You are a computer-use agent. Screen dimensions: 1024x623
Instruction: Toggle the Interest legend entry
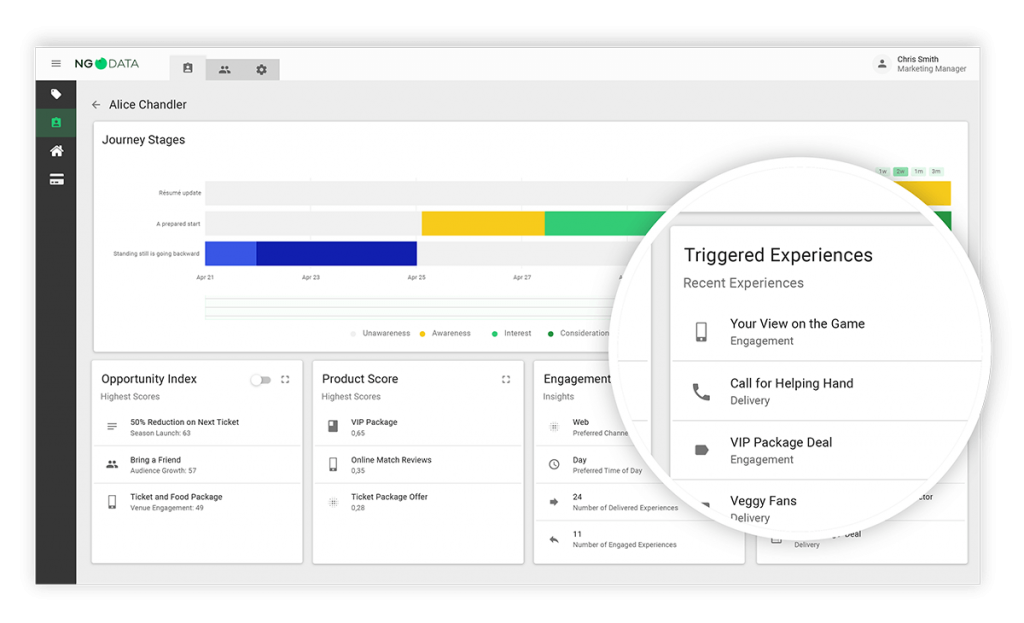point(511,334)
